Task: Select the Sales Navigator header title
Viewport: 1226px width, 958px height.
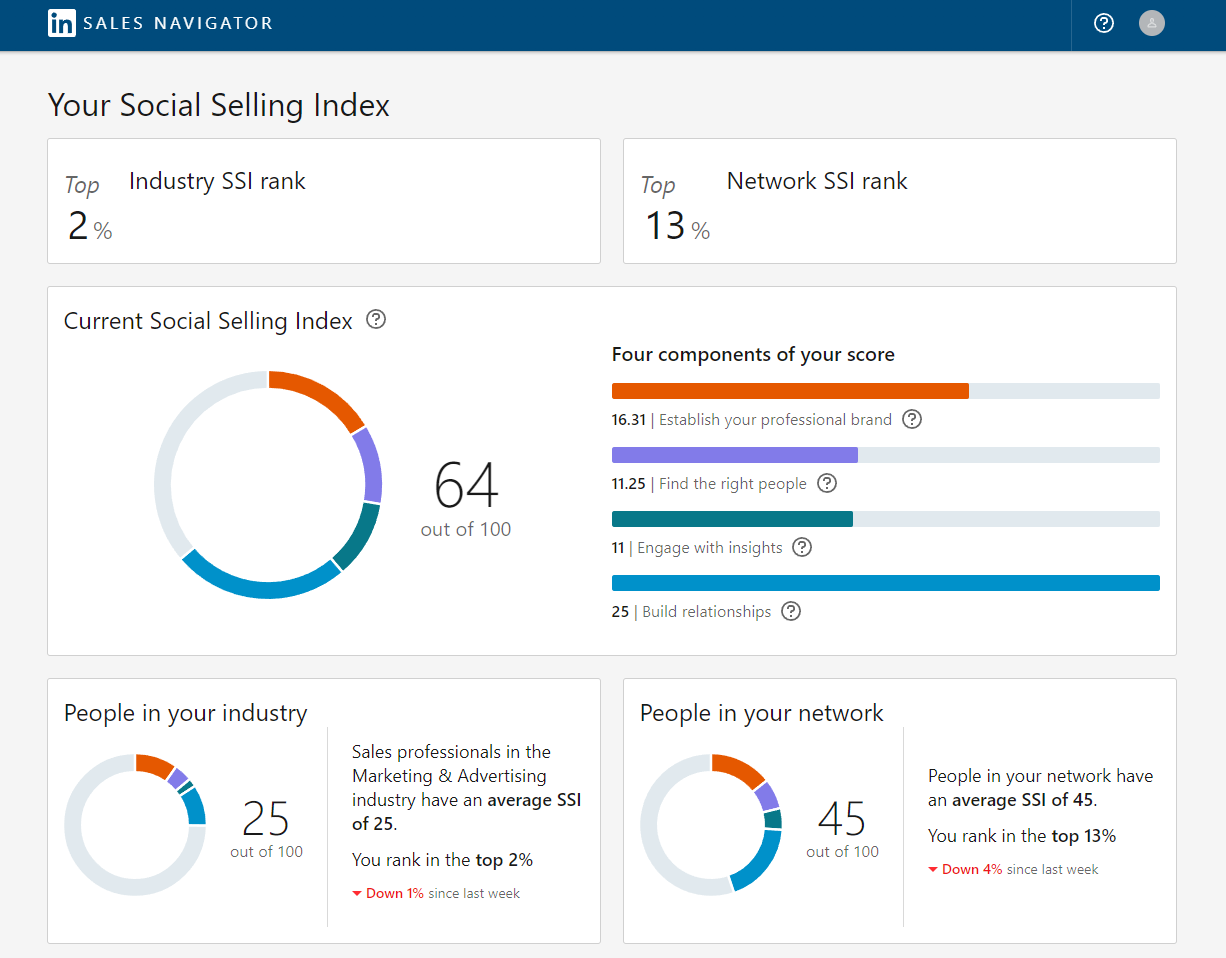Action: 176,22
